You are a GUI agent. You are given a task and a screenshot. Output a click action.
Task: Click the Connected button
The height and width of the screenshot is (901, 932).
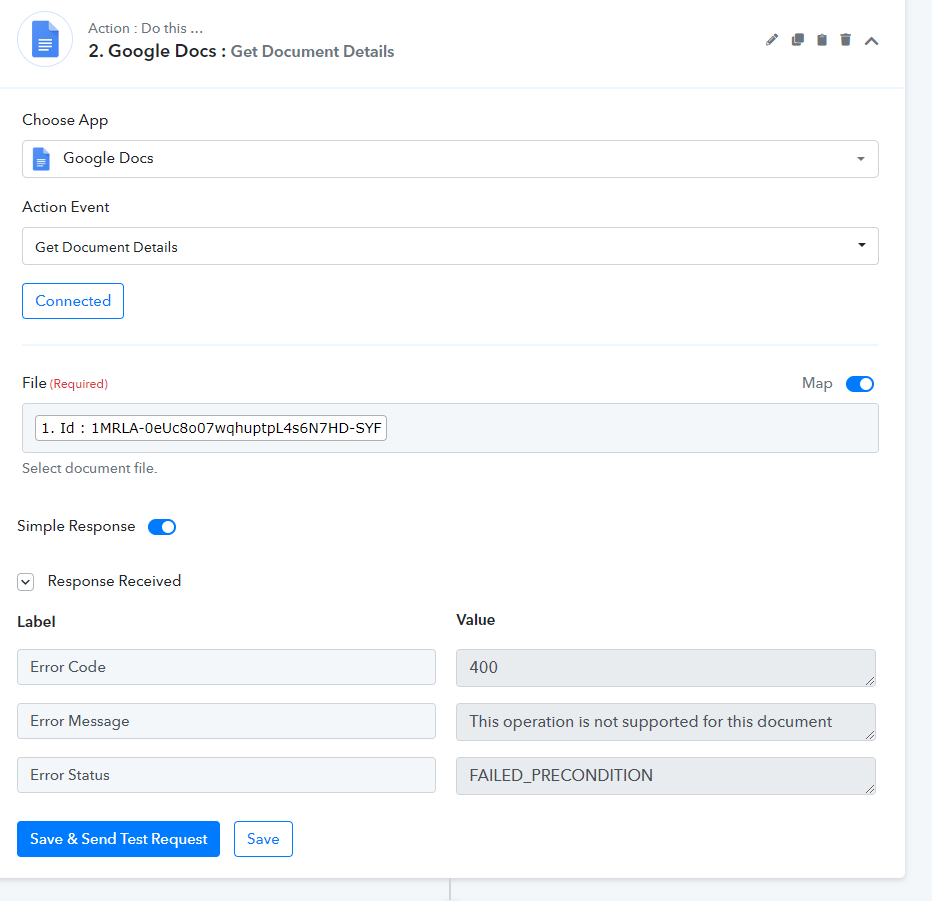pyautogui.click(x=73, y=301)
